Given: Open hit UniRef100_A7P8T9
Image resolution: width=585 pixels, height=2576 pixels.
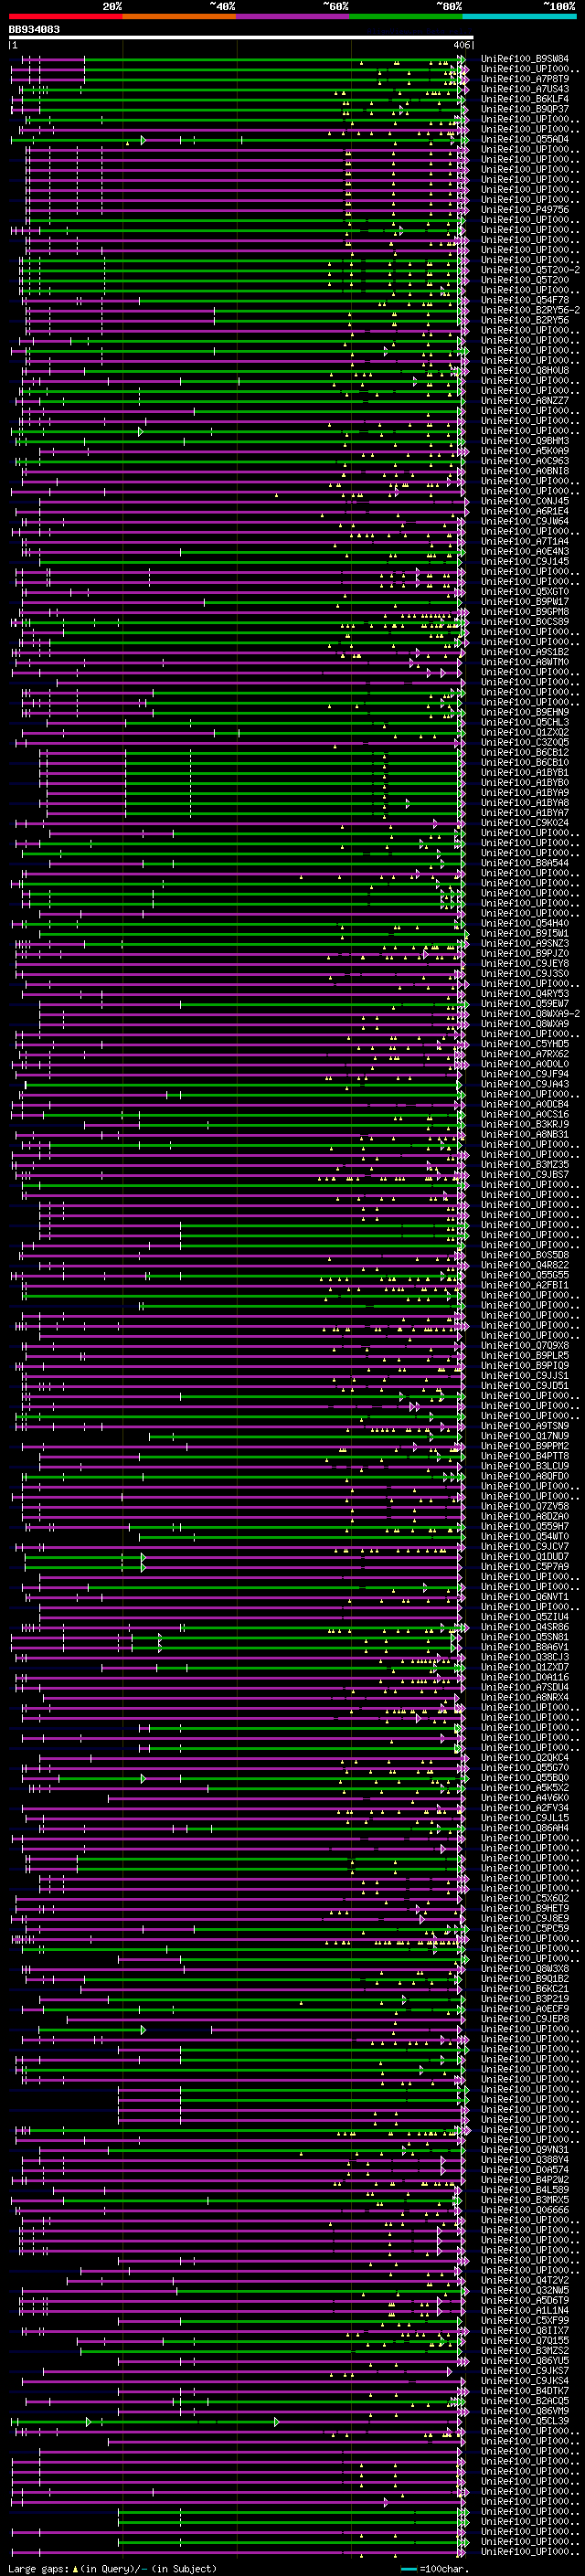Looking at the screenshot, I should click(x=525, y=79).
